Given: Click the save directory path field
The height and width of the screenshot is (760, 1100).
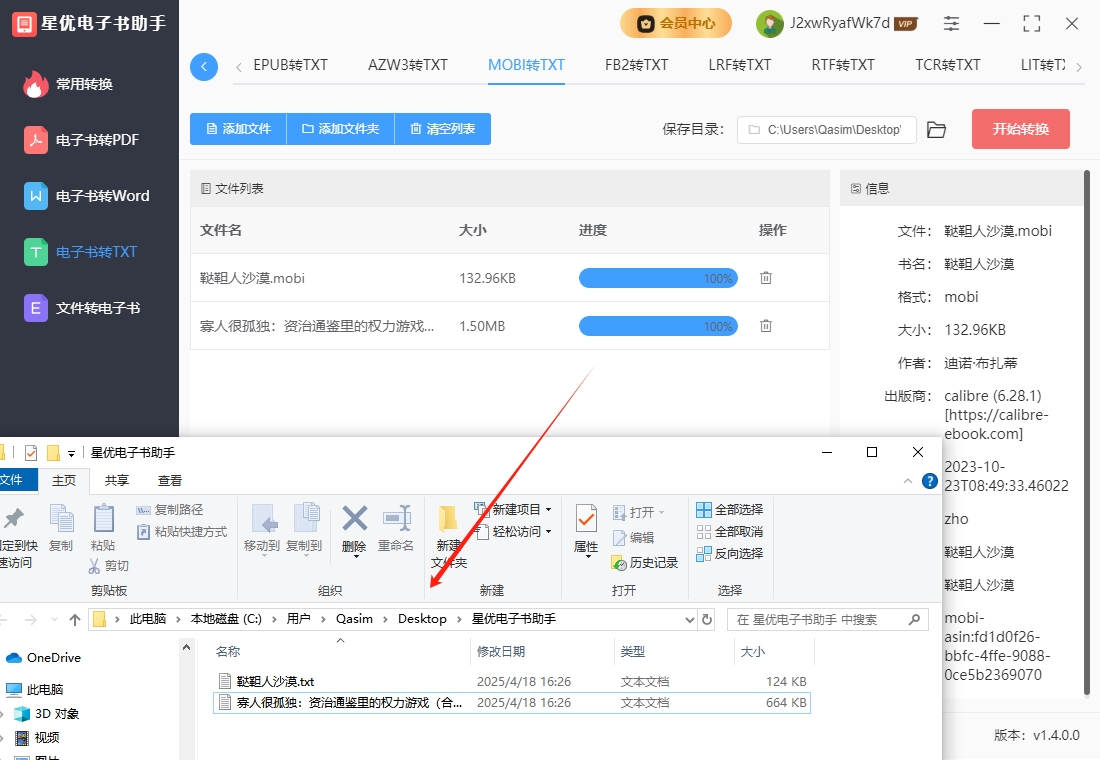Looking at the screenshot, I should click(x=826, y=130).
